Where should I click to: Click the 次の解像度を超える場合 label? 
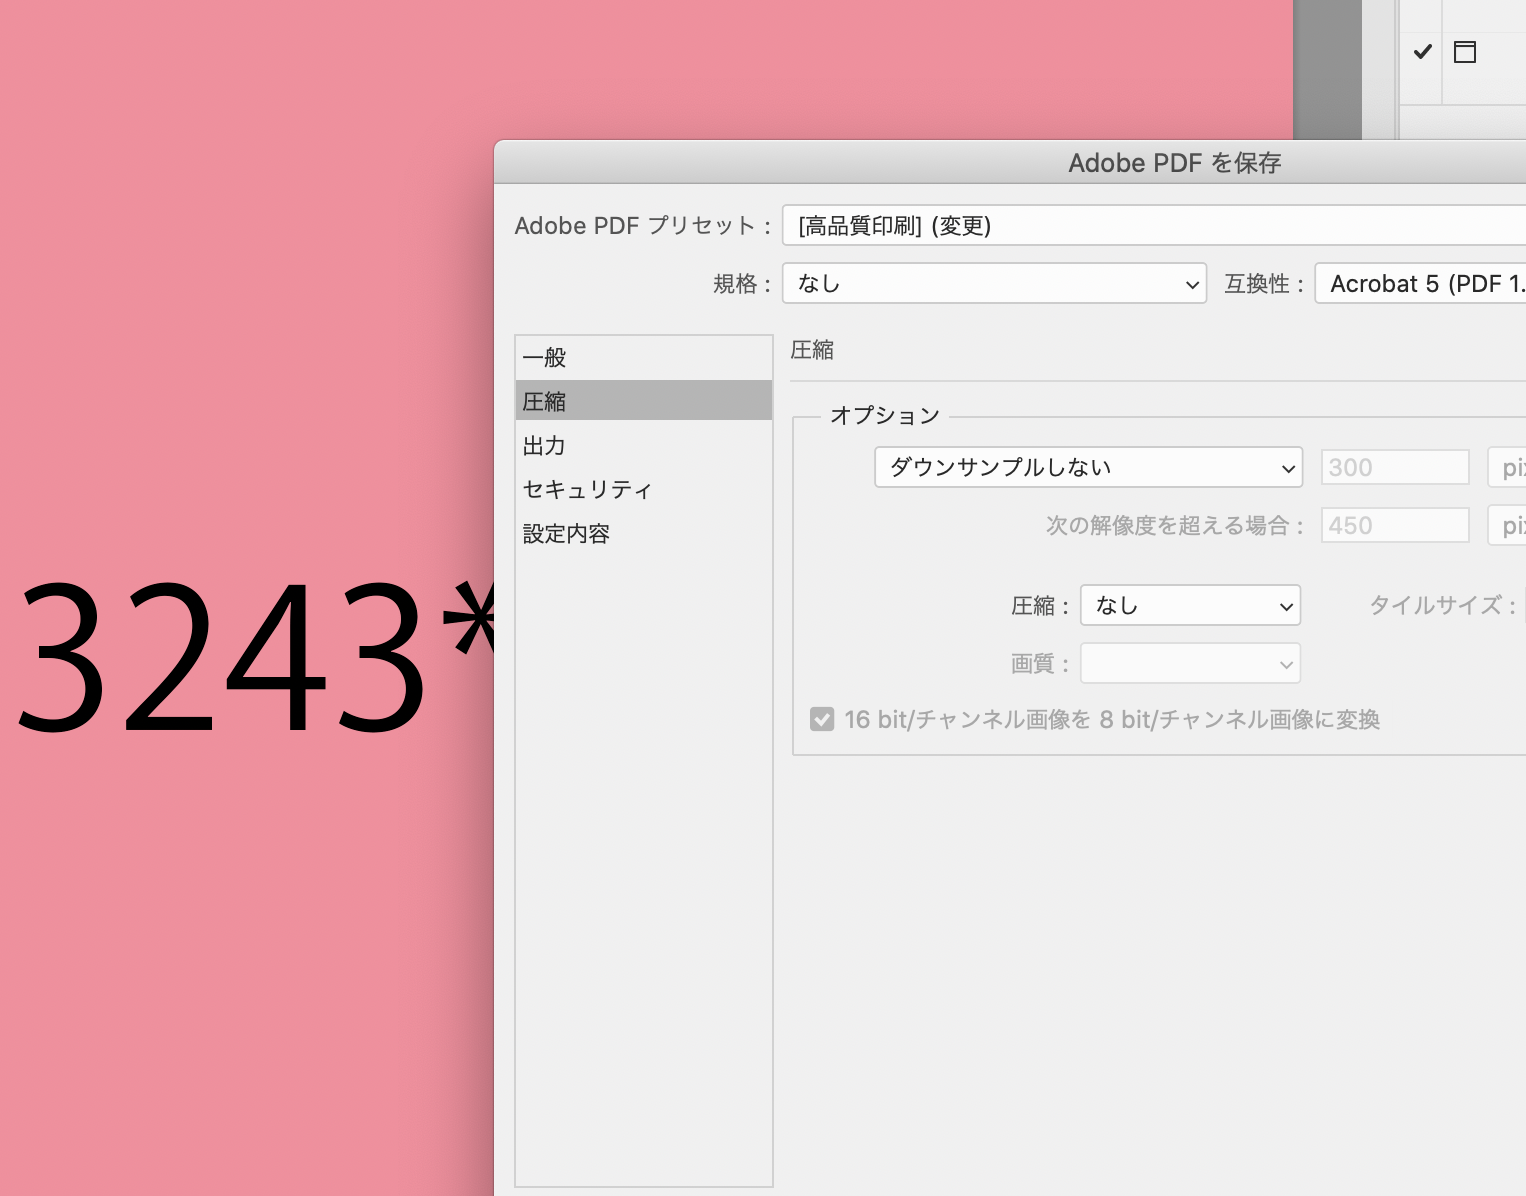(1175, 525)
